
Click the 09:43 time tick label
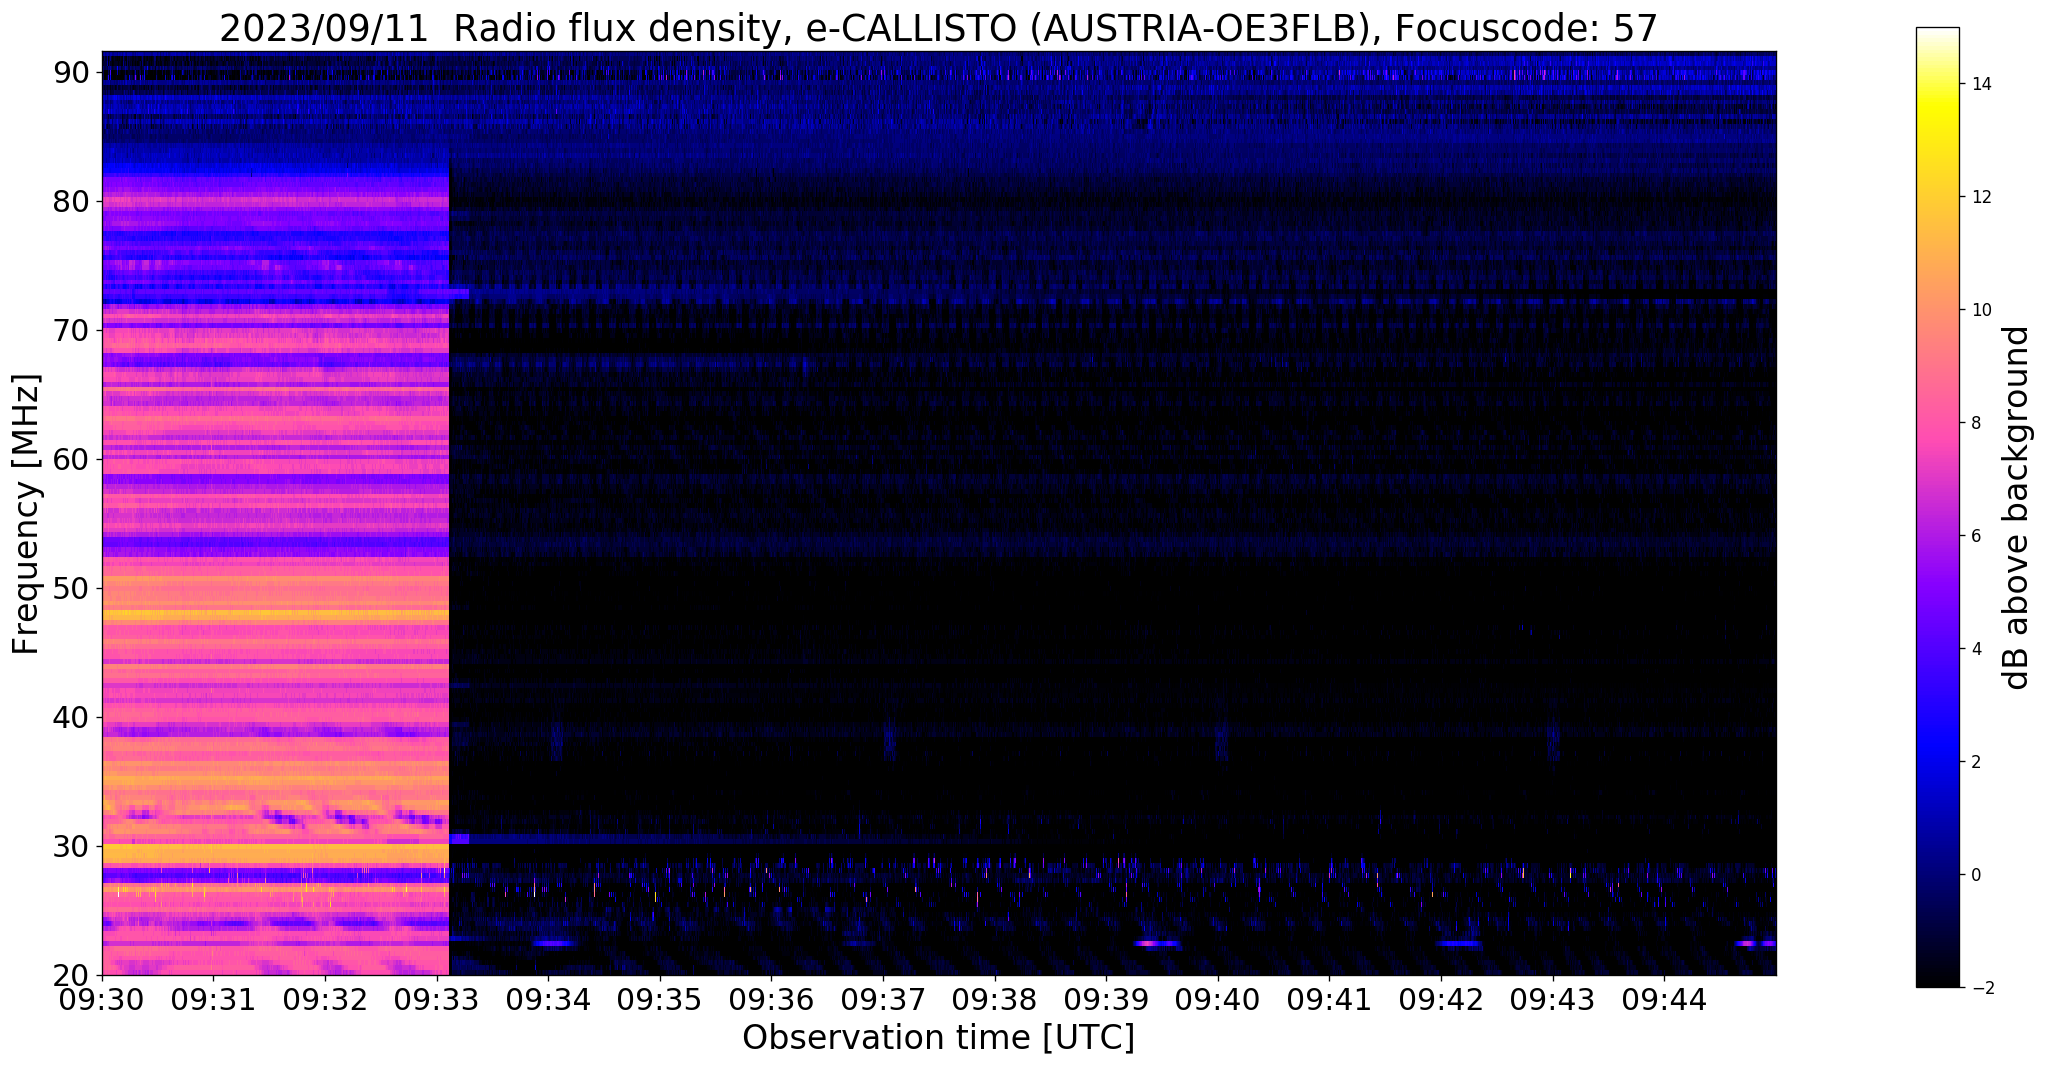coord(1553,998)
